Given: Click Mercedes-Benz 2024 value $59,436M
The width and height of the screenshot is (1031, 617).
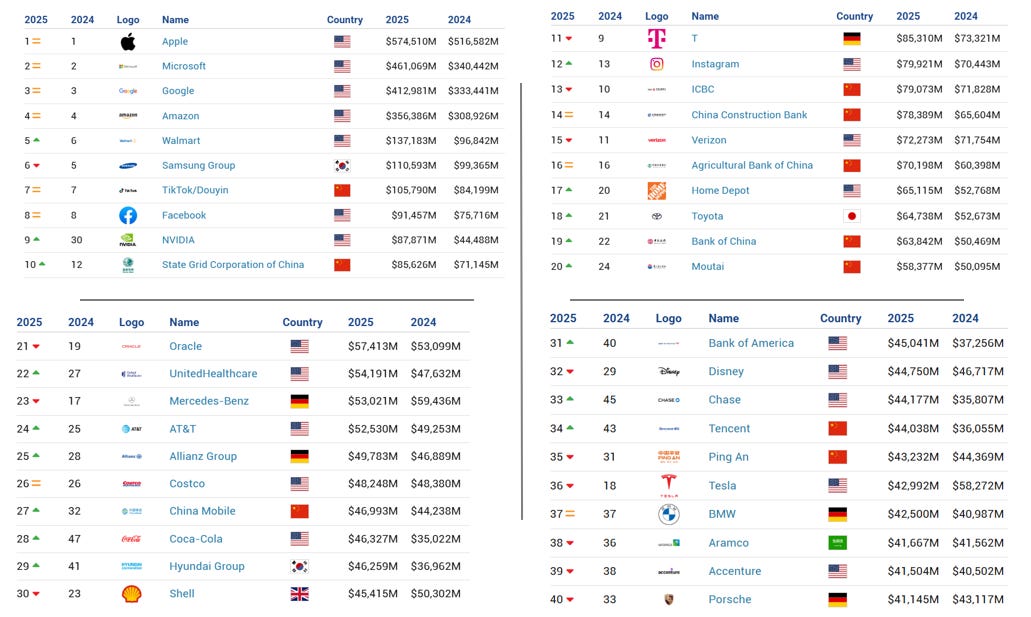Looking at the screenshot, I should 435,401.
